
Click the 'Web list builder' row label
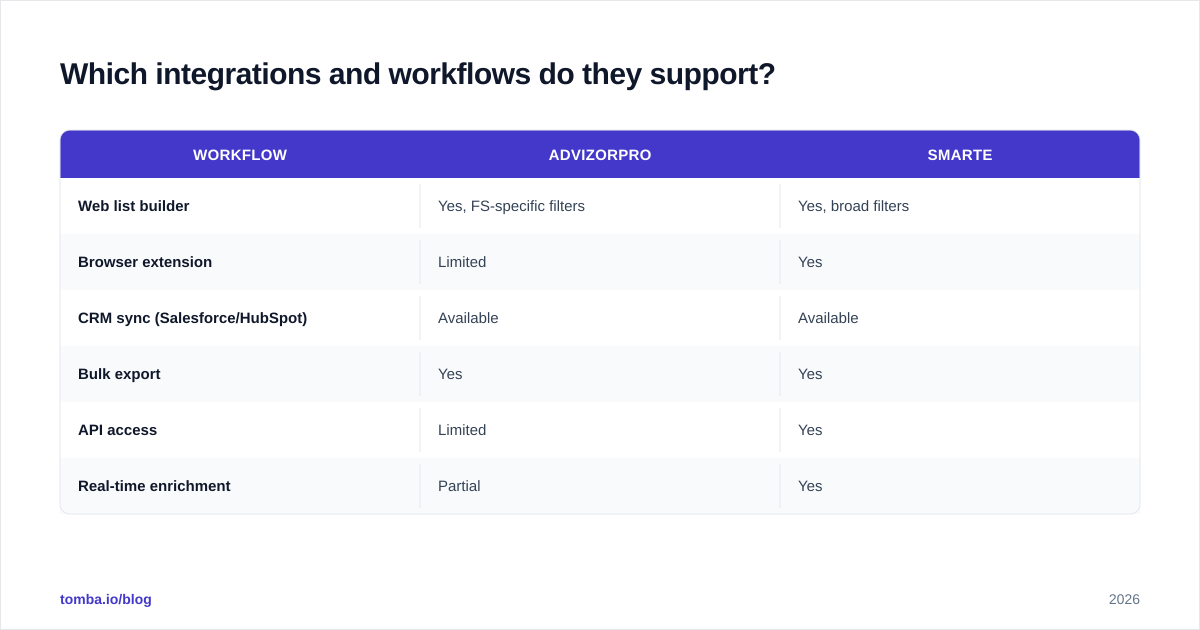pyautogui.click(x=134, y=206)
